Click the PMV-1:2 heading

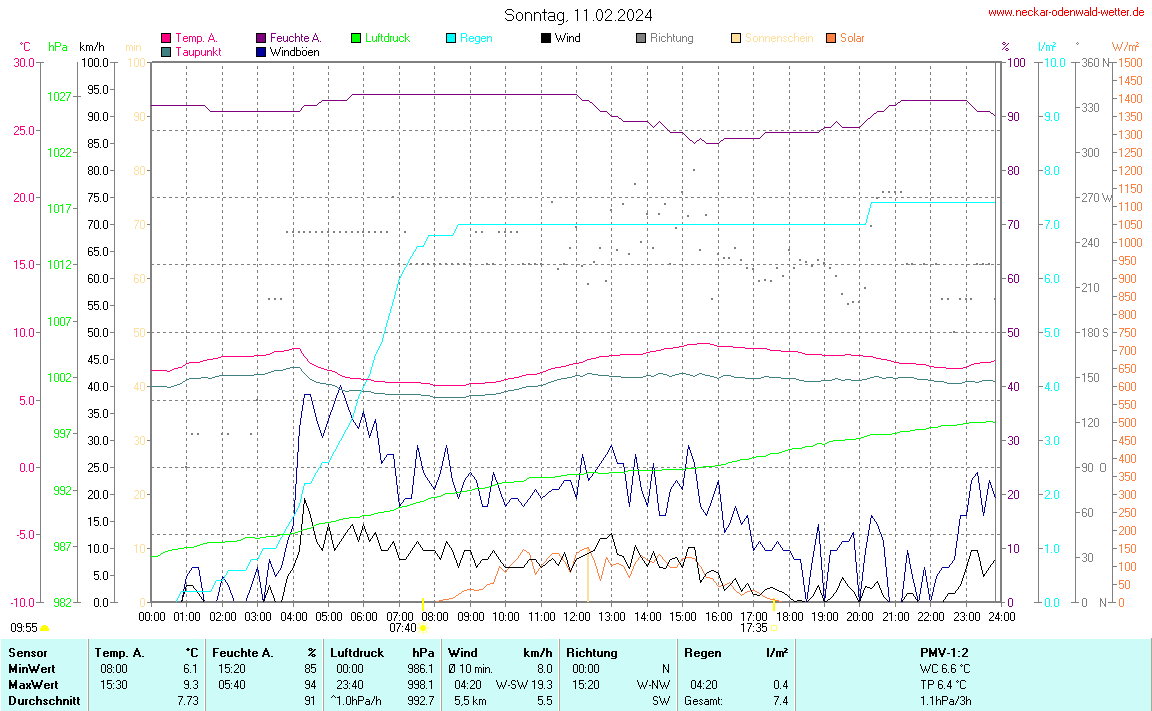(x=944, y=653)
